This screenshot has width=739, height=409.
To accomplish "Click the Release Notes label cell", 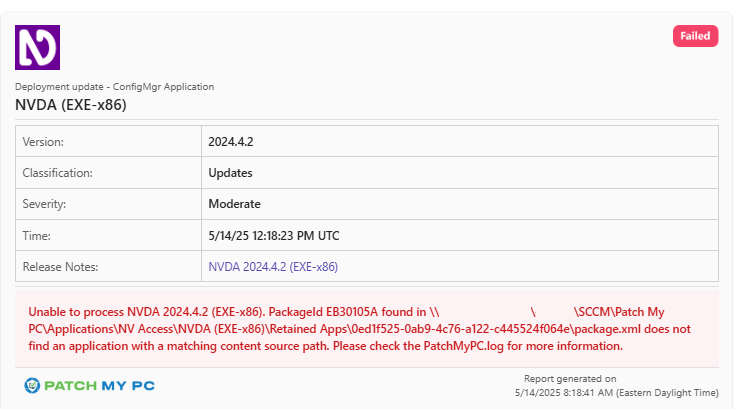I will pyautogui.click(x=108, y=266).
